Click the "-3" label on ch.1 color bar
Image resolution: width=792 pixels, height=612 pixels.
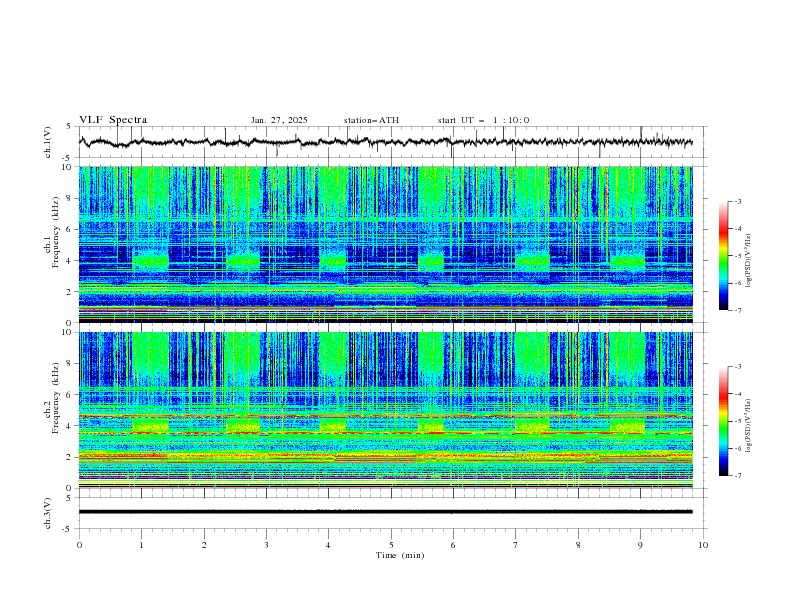pyautogui.click(x=738, y=201)
